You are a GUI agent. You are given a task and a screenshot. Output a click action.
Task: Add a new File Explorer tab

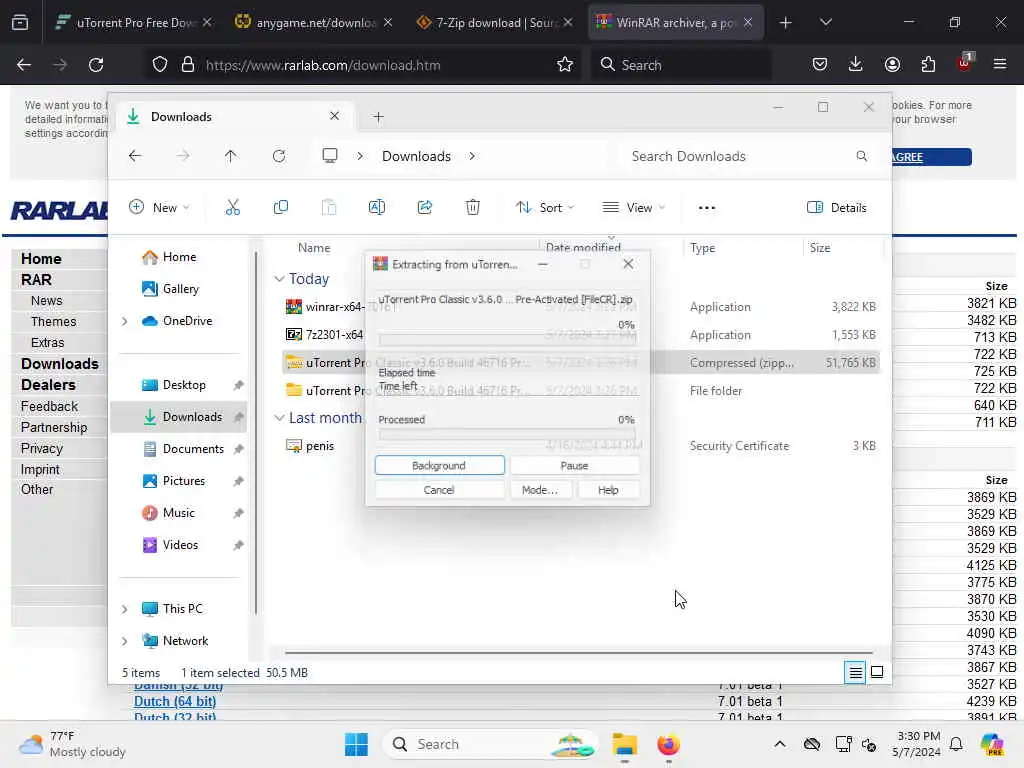(378, 117)
